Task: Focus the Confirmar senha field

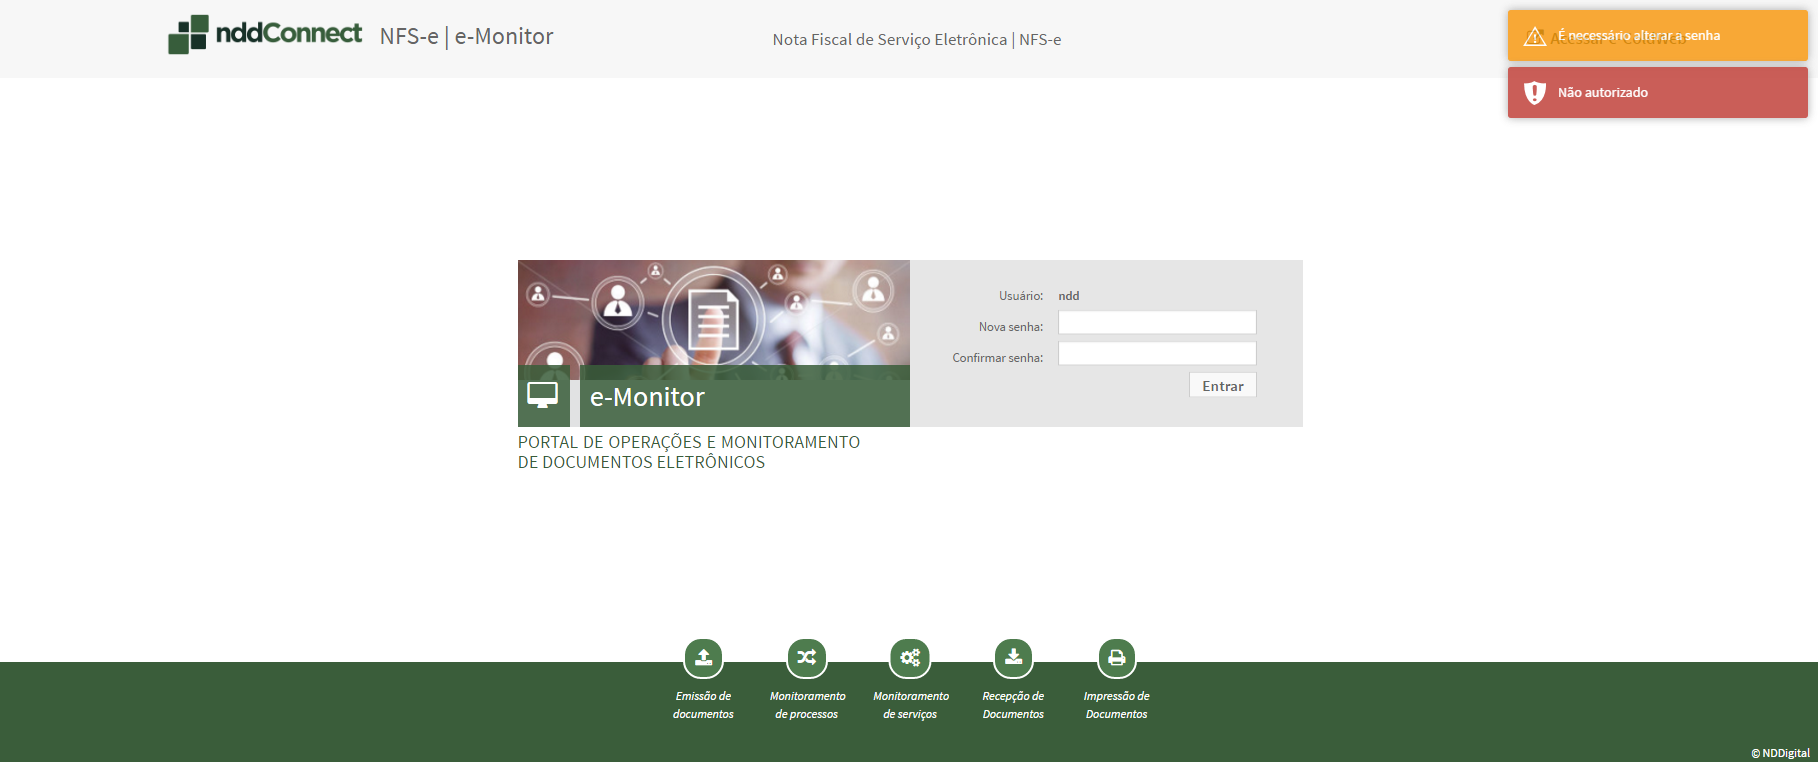Action: (1156, 354)
